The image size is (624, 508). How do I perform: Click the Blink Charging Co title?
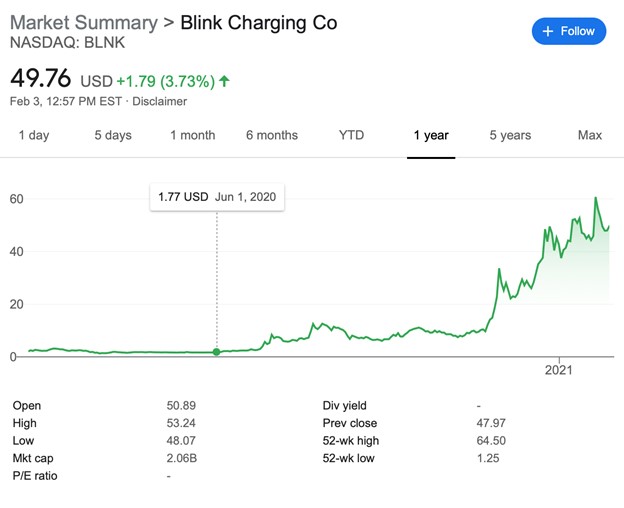coord(258,22)
